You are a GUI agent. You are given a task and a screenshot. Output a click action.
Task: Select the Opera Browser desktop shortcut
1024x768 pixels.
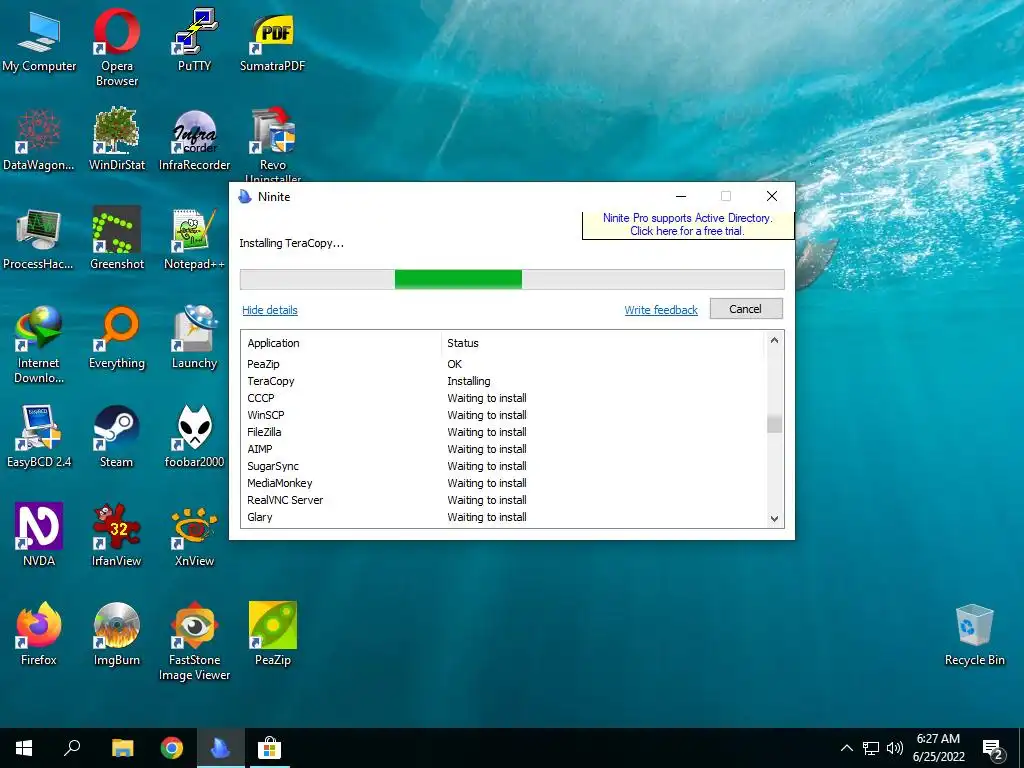coord(116,47)
